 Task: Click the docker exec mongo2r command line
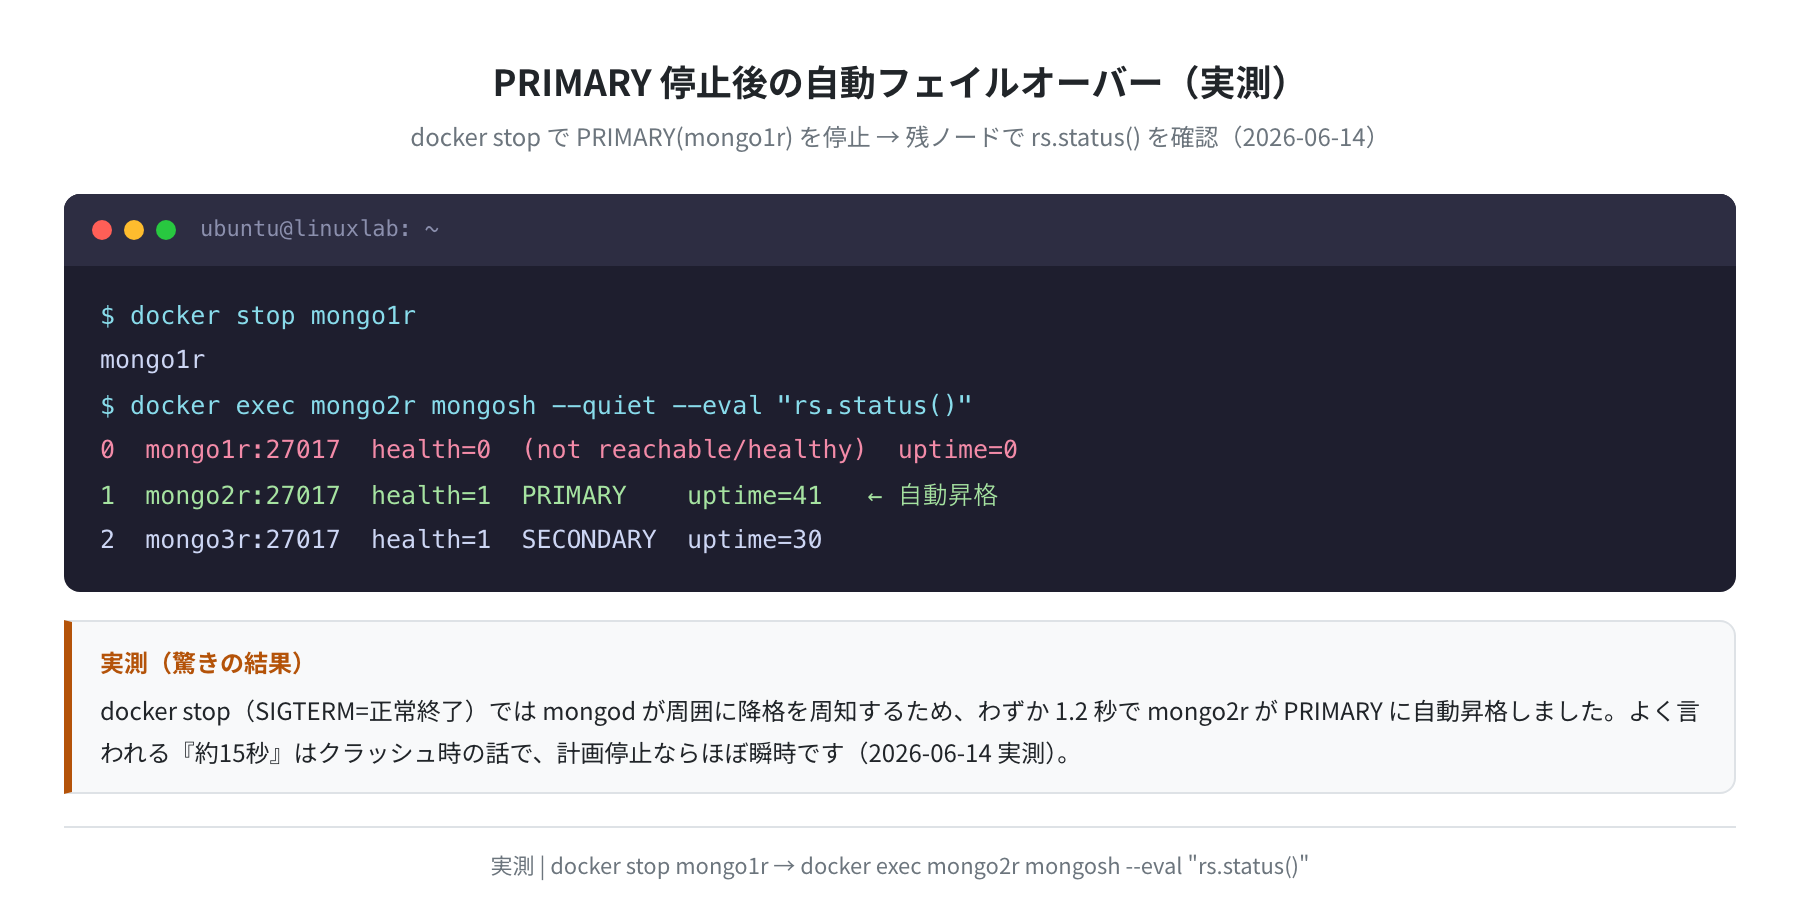click(536, 405)
